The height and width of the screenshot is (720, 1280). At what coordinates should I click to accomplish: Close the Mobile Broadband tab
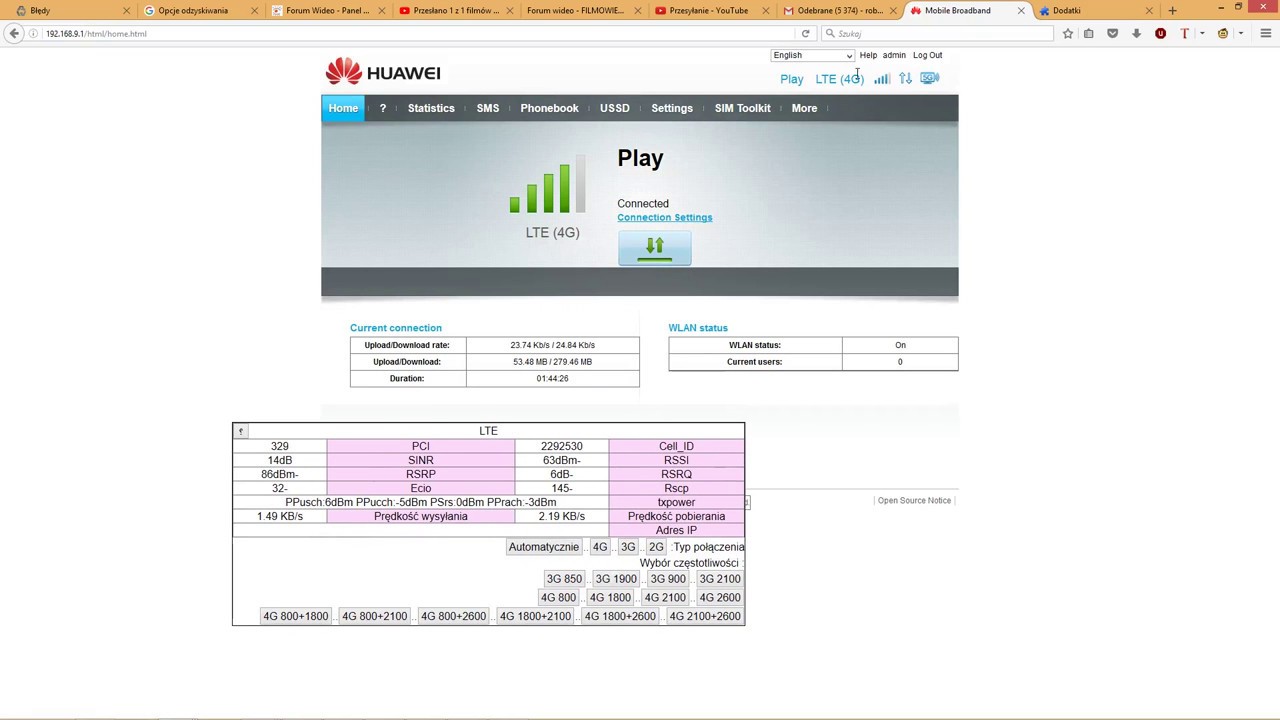point(1021,11)
